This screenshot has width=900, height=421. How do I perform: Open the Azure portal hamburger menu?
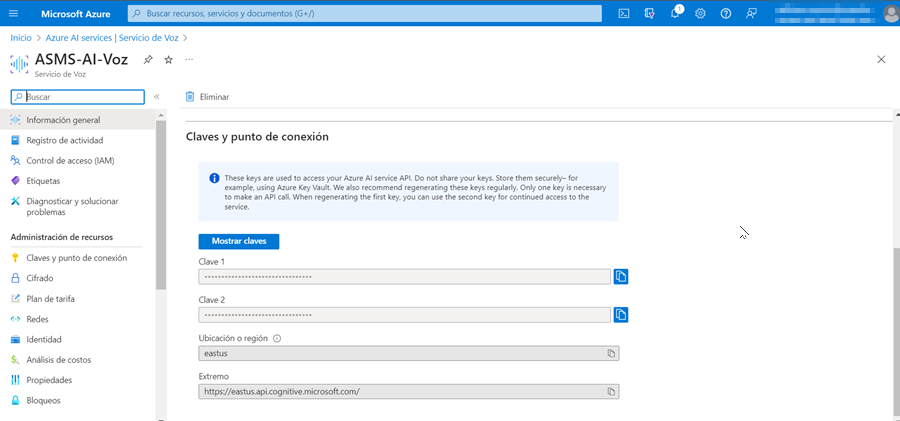14,14
